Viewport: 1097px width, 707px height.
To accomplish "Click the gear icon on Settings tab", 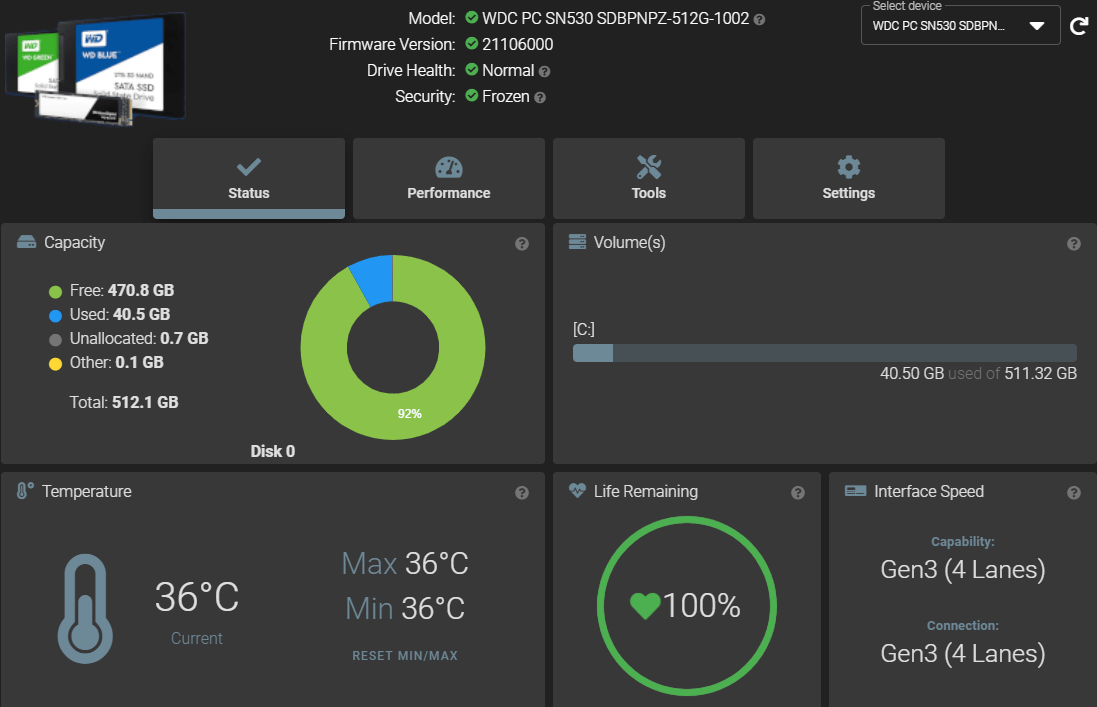I will [x=849, y=167].
